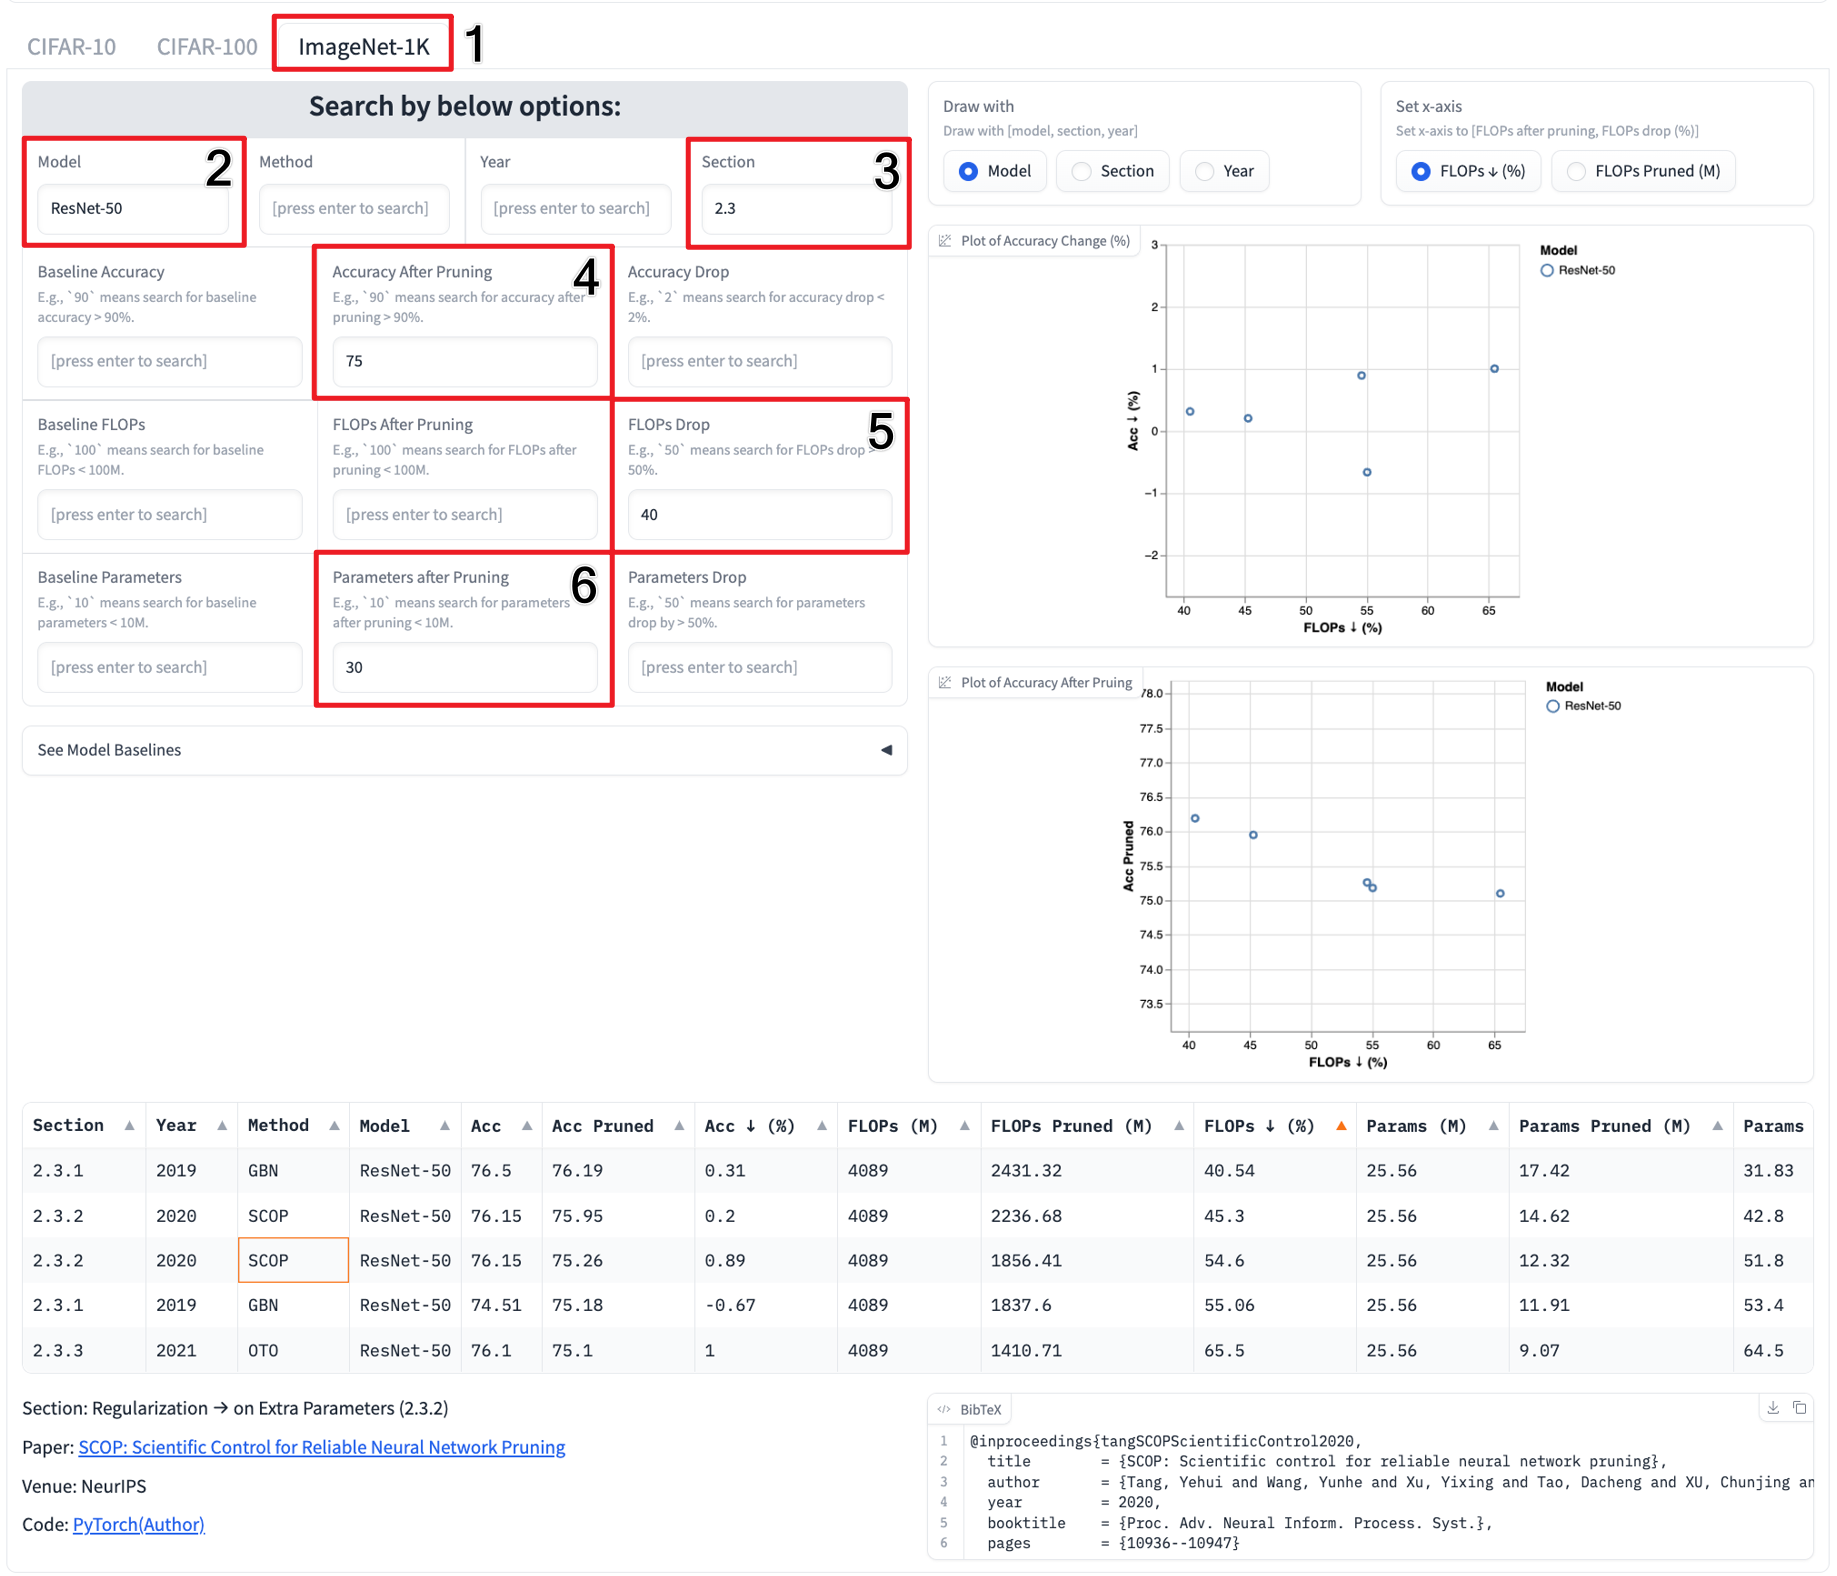Click the Method column sort arrow
The height and width of the screenshot is (1576, 1837).
(x=334, y=1126)
